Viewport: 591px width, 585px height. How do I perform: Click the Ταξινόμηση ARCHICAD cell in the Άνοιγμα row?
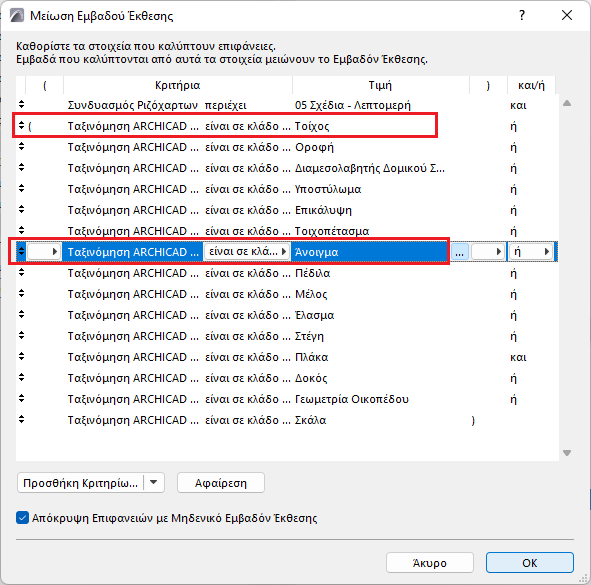[x=133, y=252]
